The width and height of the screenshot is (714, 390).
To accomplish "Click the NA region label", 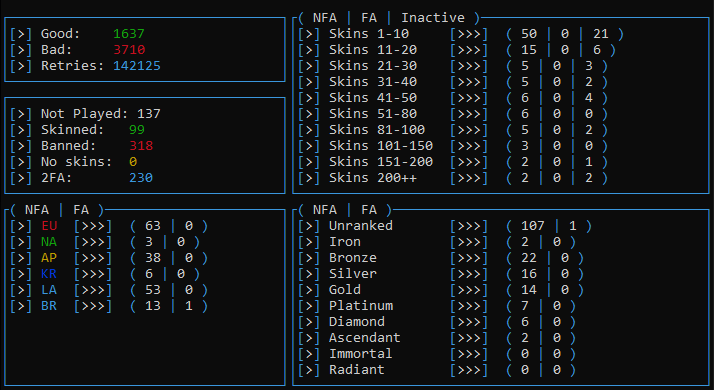I will (x=49, y=242).
